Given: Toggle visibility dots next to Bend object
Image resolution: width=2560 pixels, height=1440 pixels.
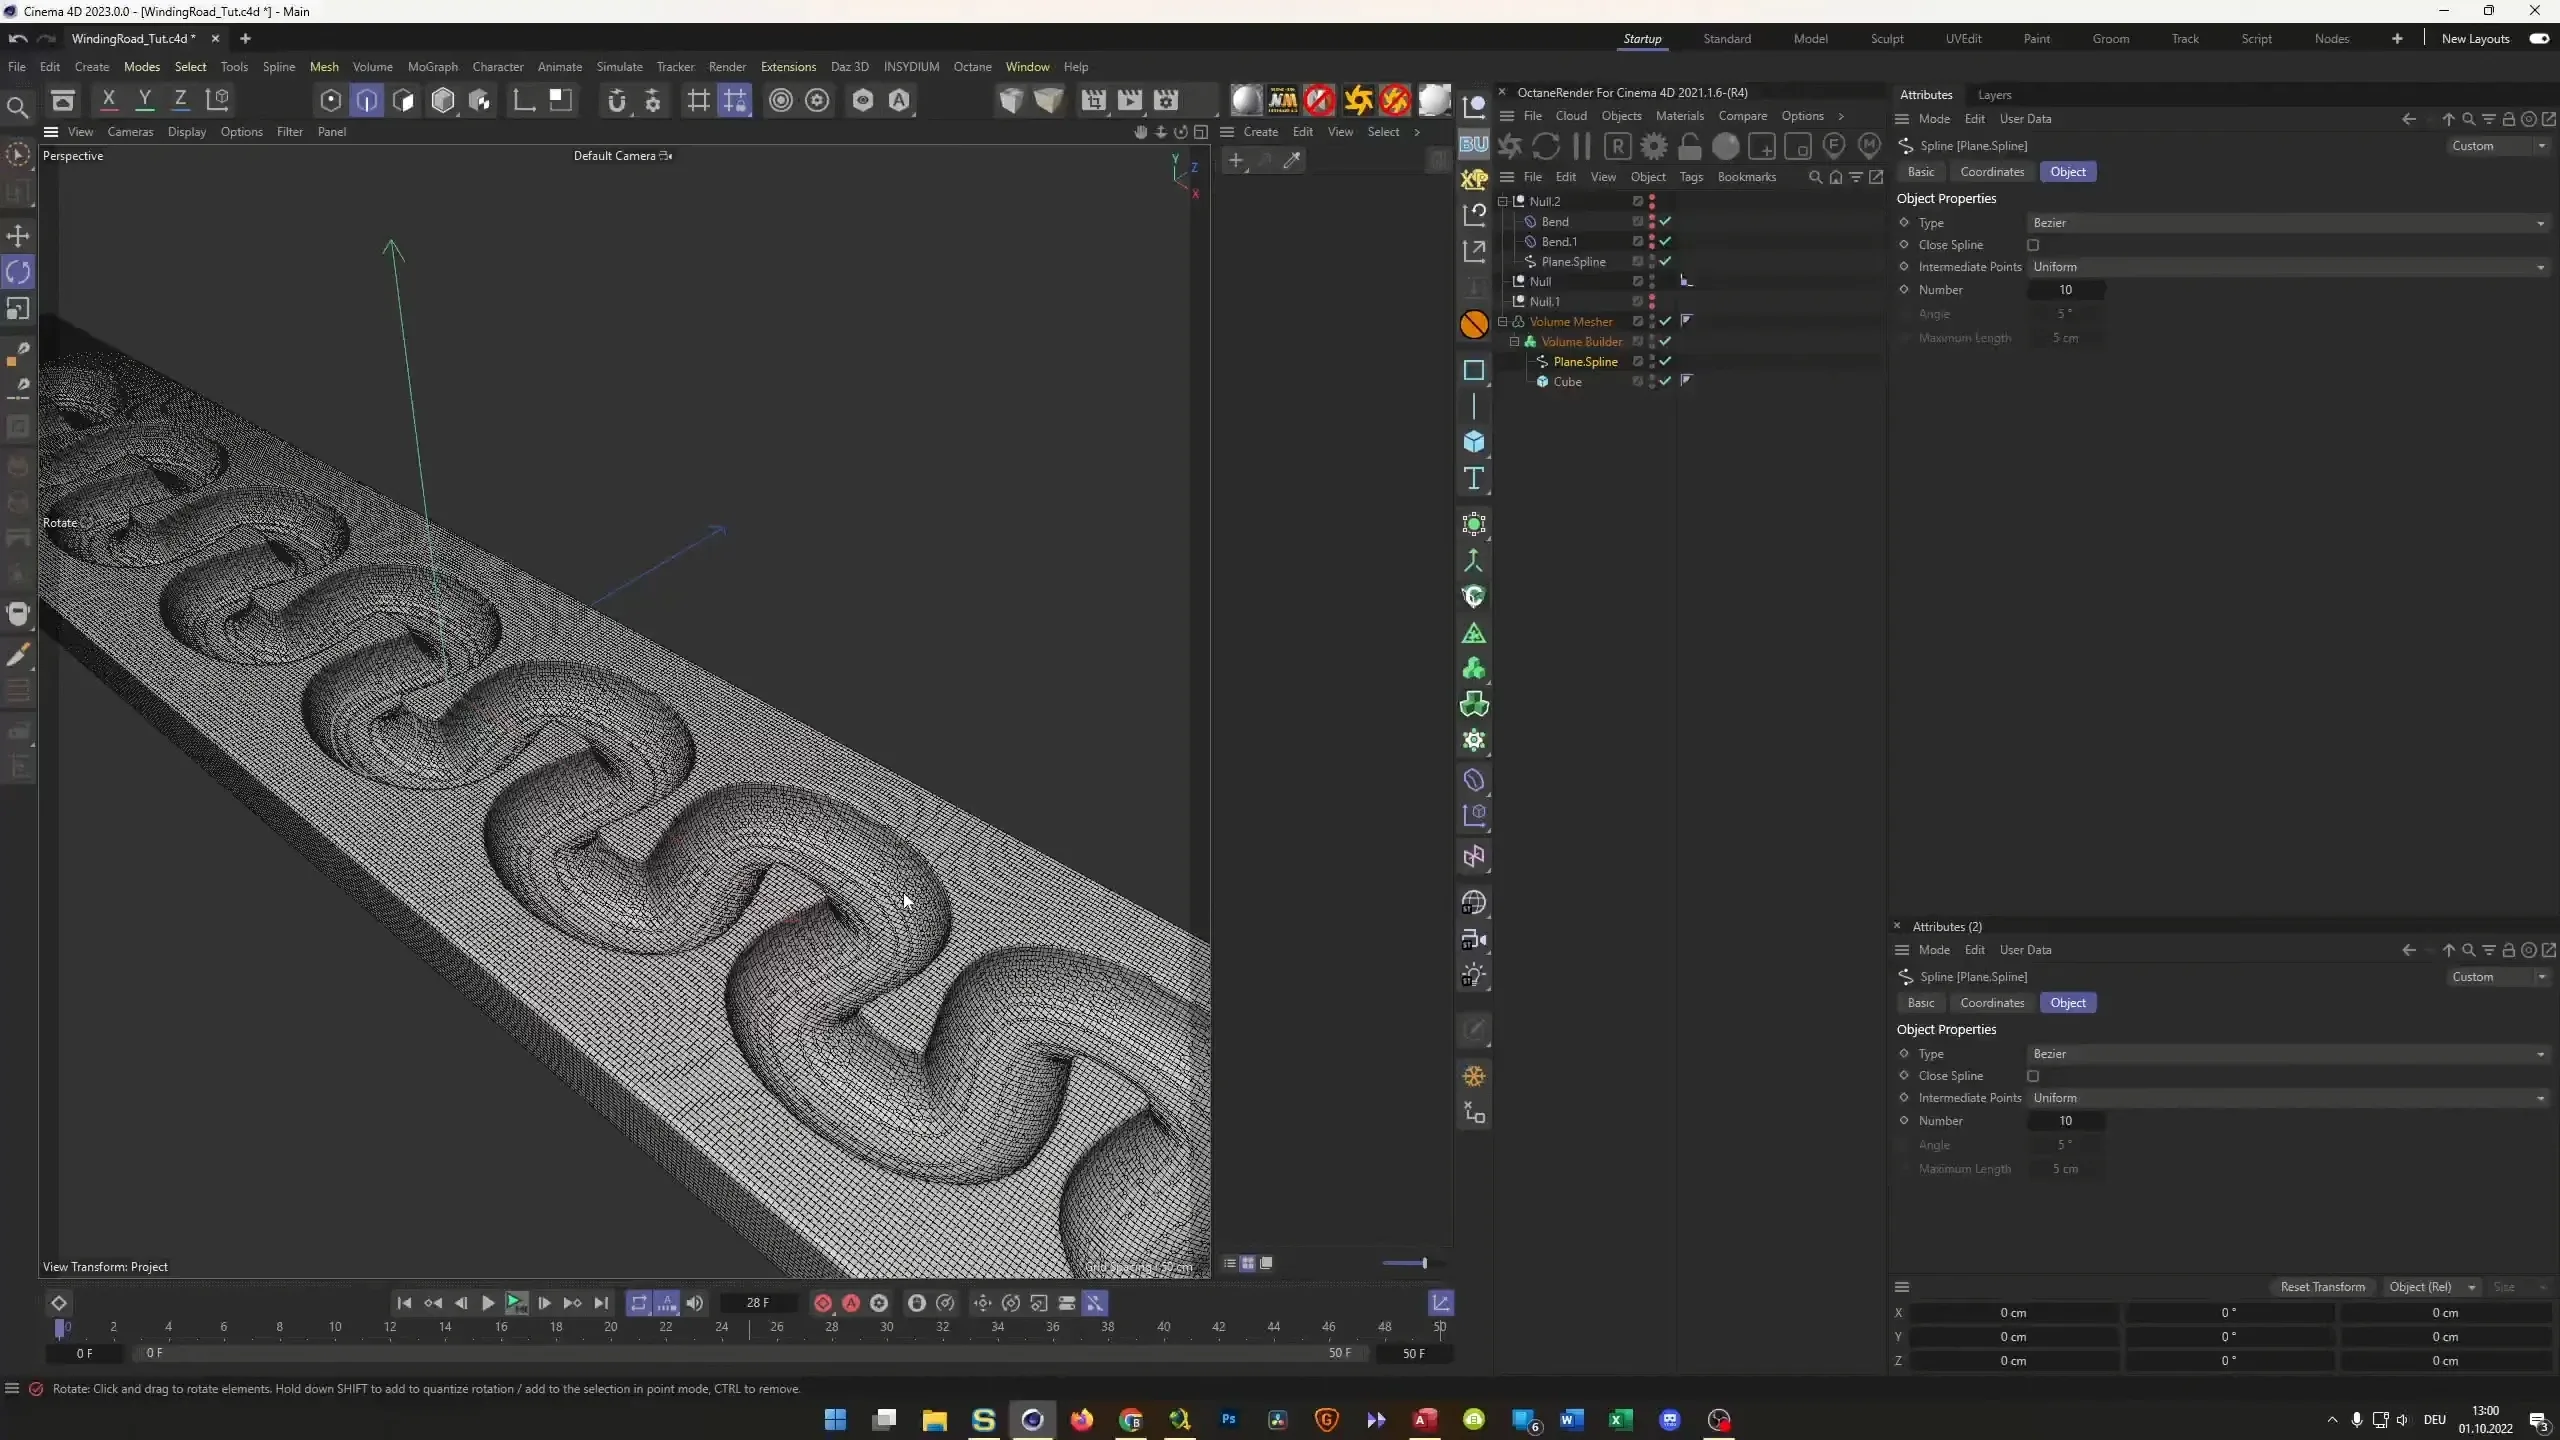Looking at the screenshot, I should (x=1653, y=222).
